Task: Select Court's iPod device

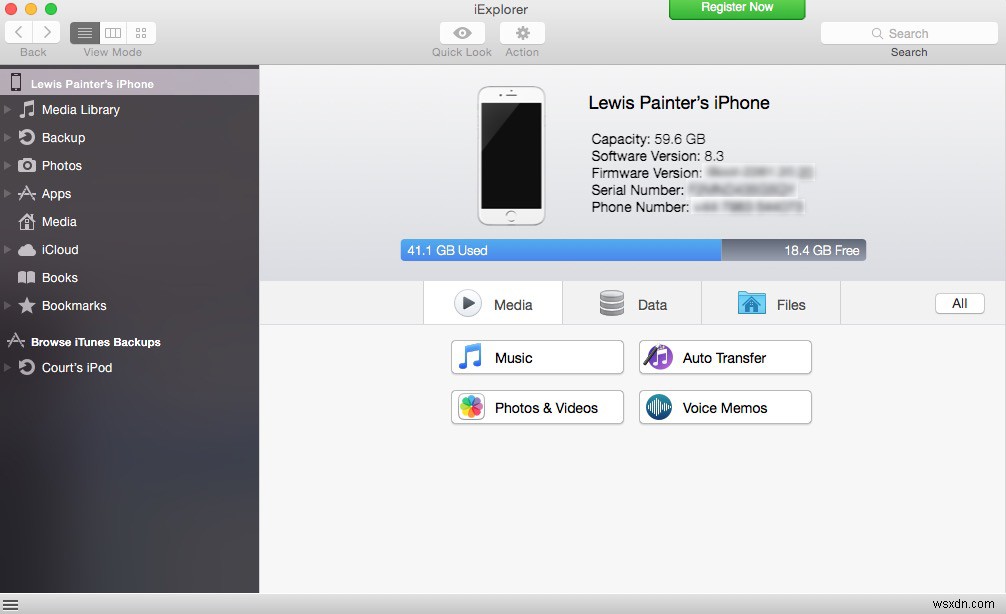Action: coord(74,367)
